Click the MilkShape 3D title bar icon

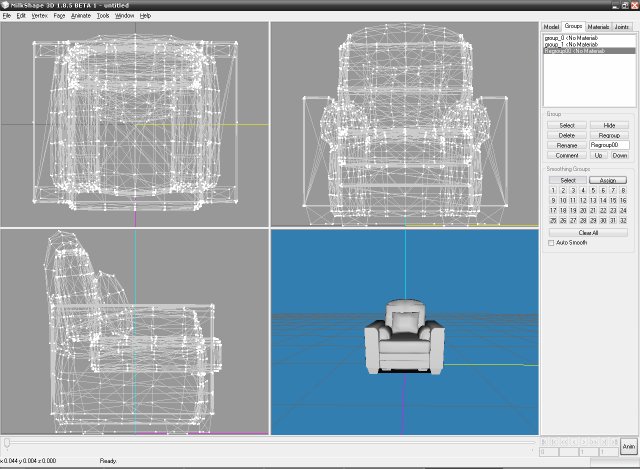[5, 5]
